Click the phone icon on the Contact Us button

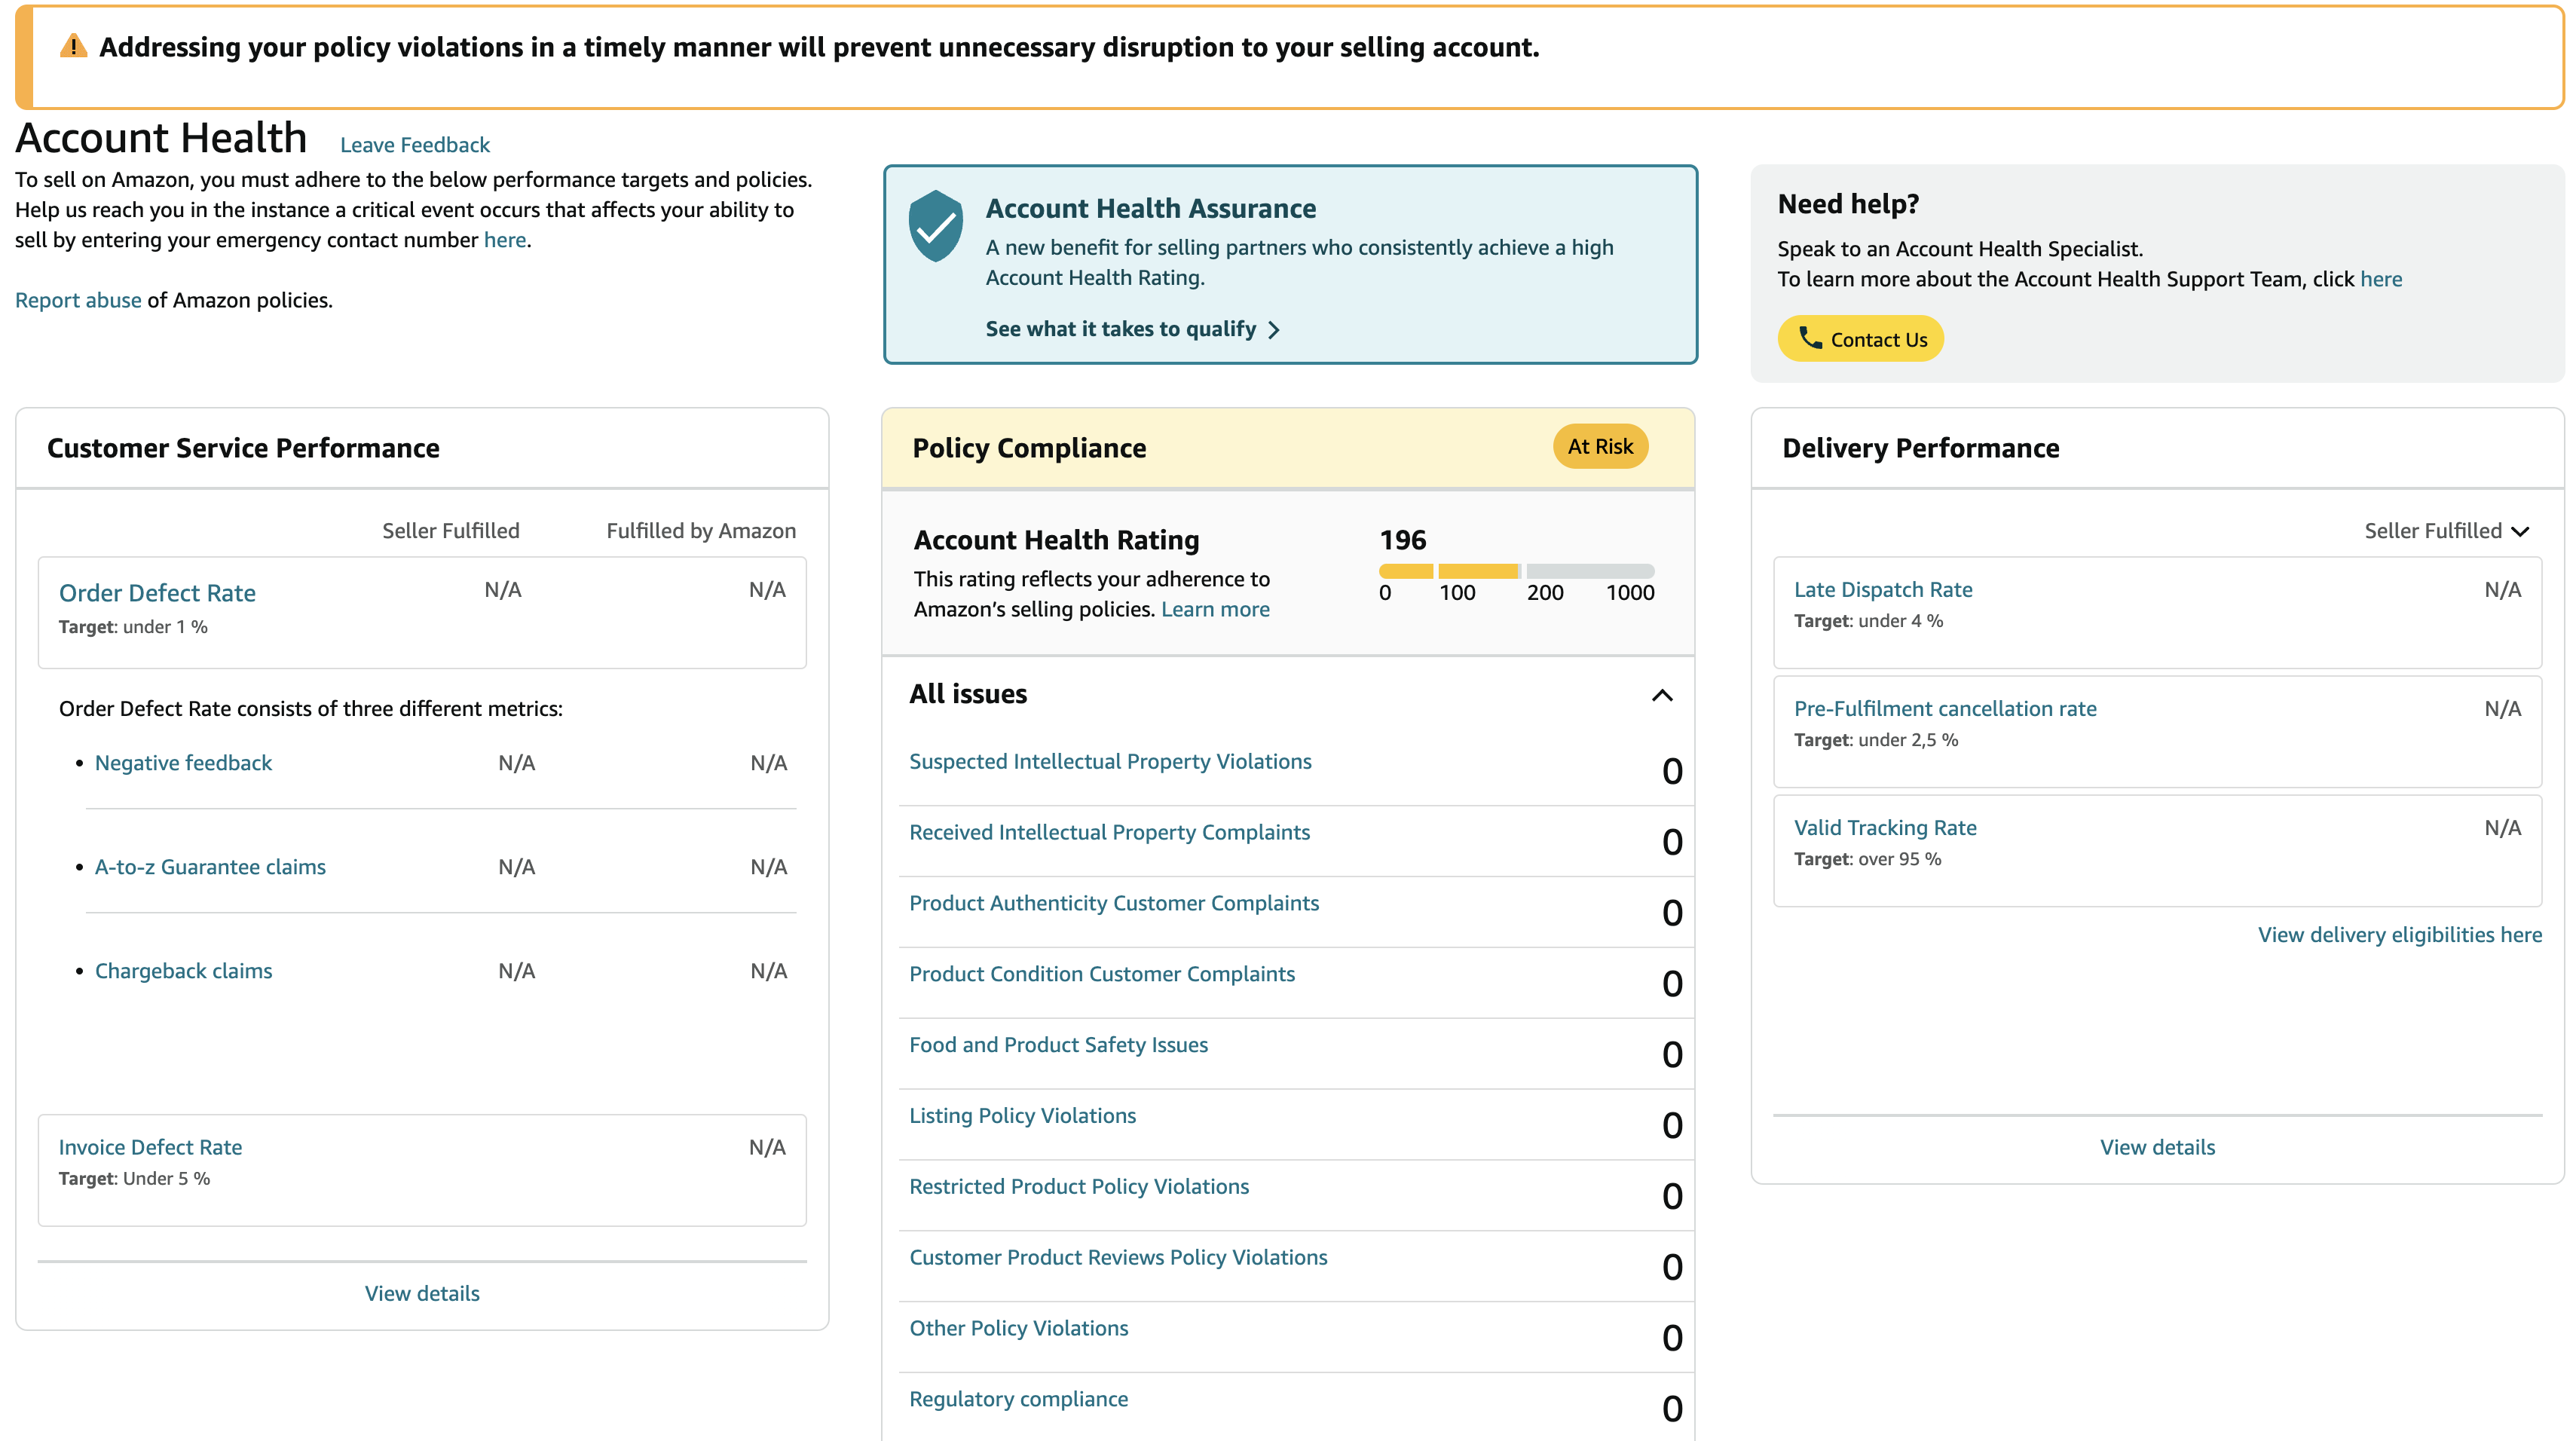coord(1810,338)
